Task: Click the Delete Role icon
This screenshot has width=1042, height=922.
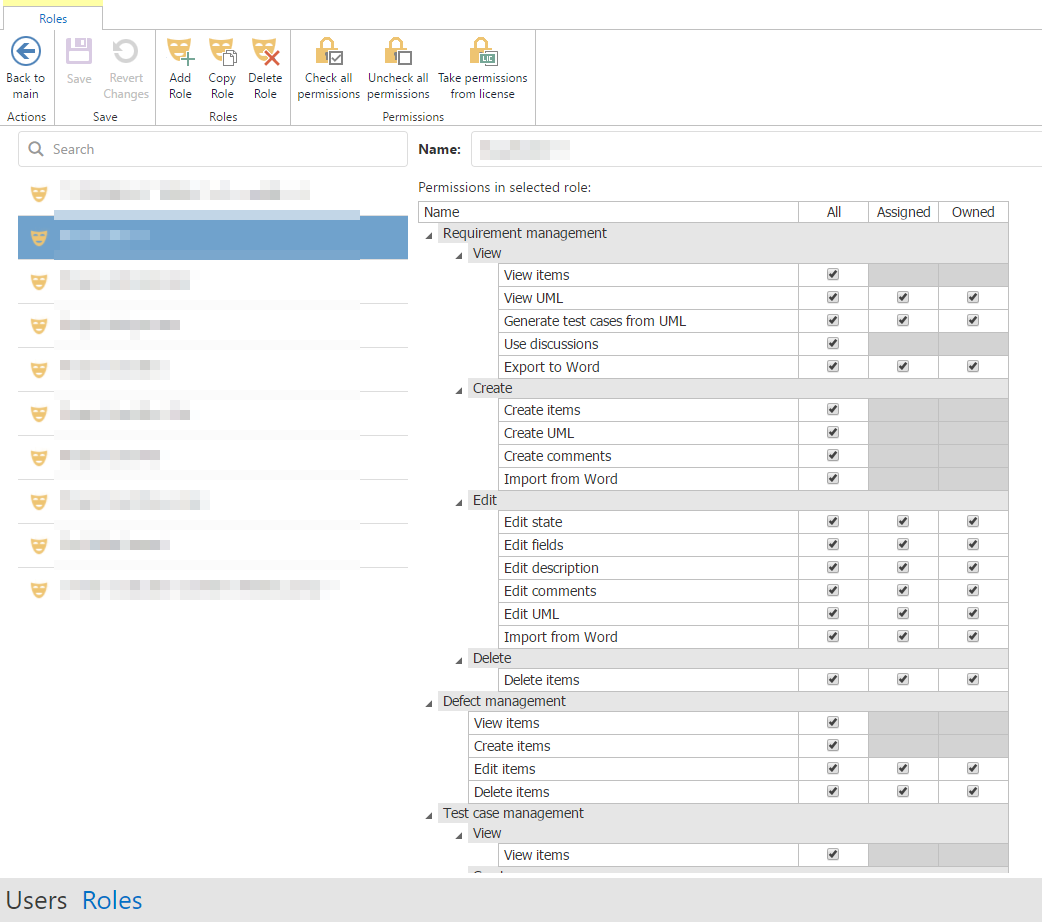Action: (265, 52)
